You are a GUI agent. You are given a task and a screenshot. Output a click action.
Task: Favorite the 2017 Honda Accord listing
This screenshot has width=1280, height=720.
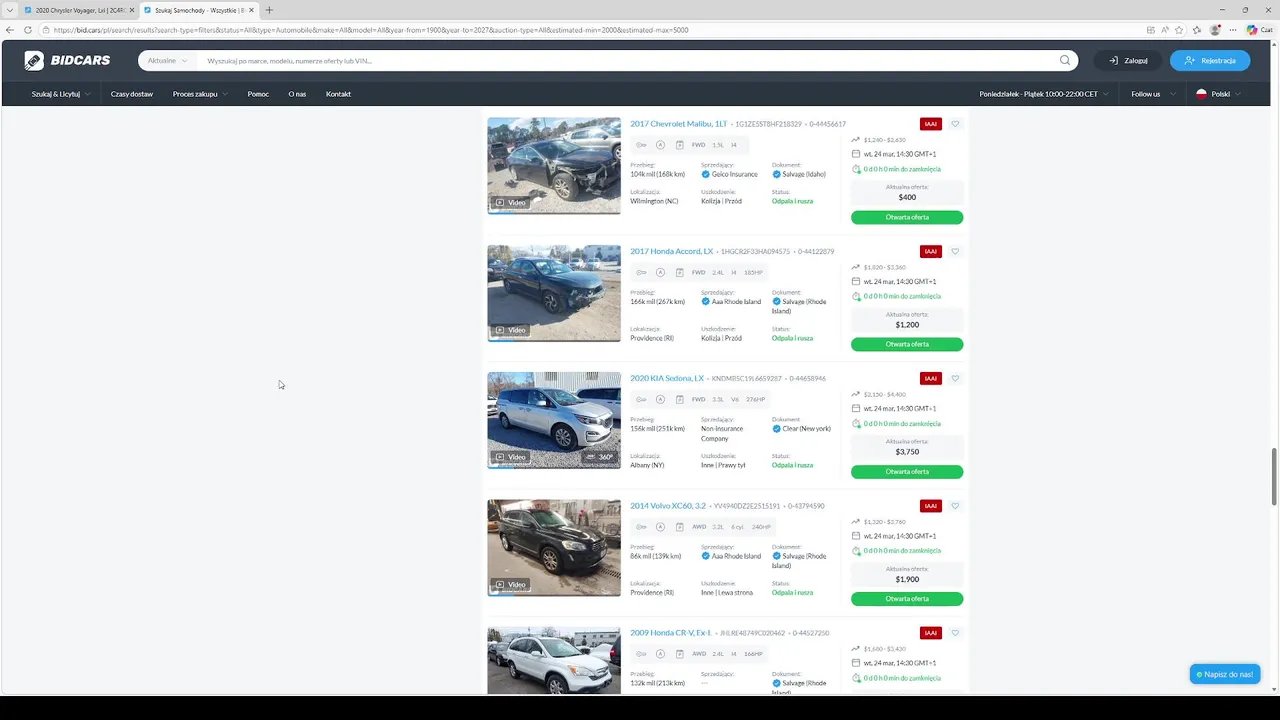click(955, 251)
